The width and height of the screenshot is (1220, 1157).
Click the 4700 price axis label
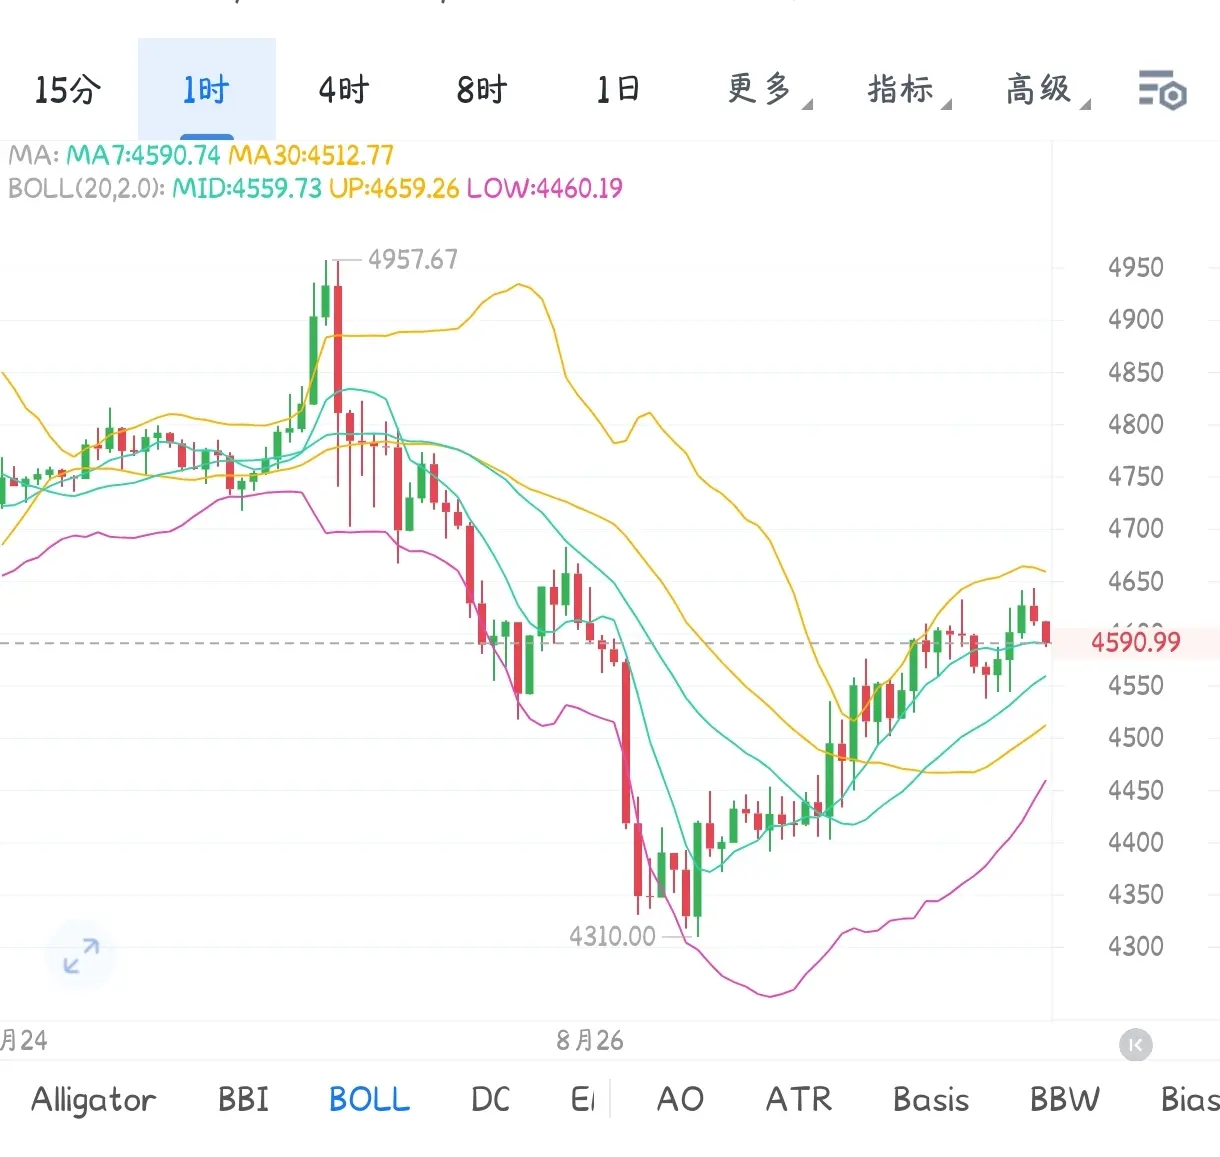click(x=1136, y=528)
